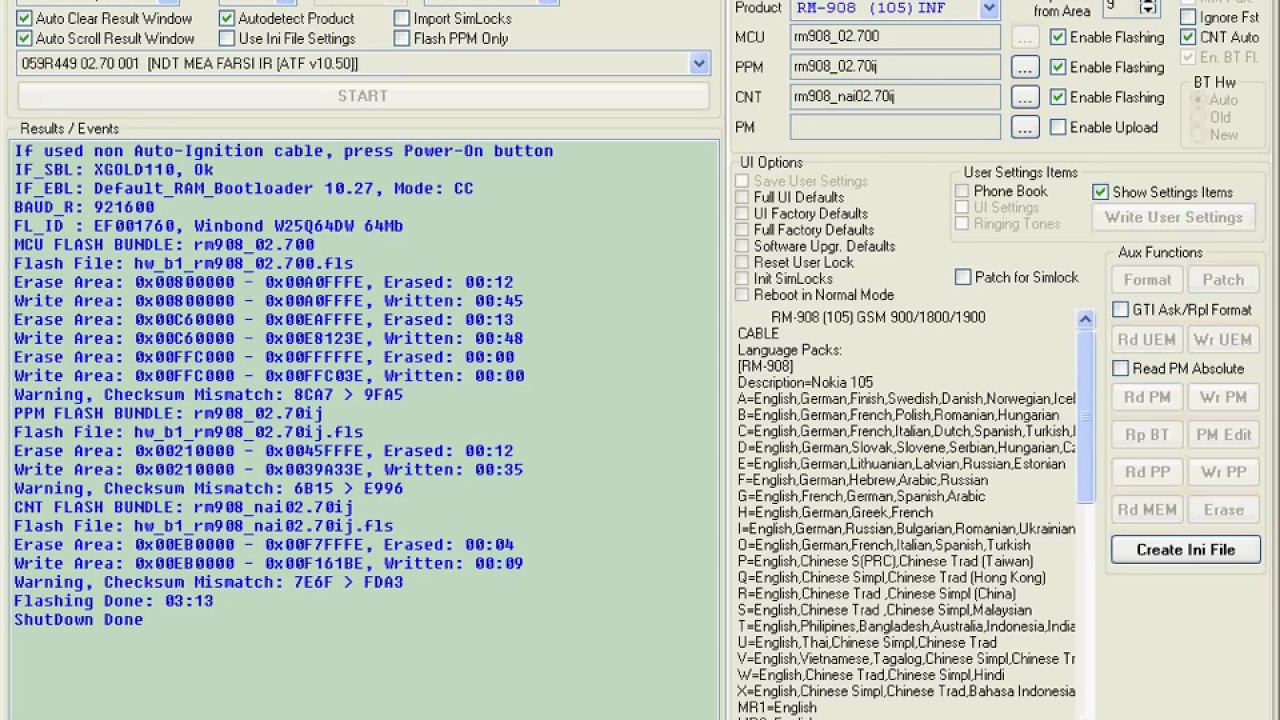This screenshot has height=720, width=1280.
Task: Select 'ShutDown Done' log line
Action: click(78, 620)
